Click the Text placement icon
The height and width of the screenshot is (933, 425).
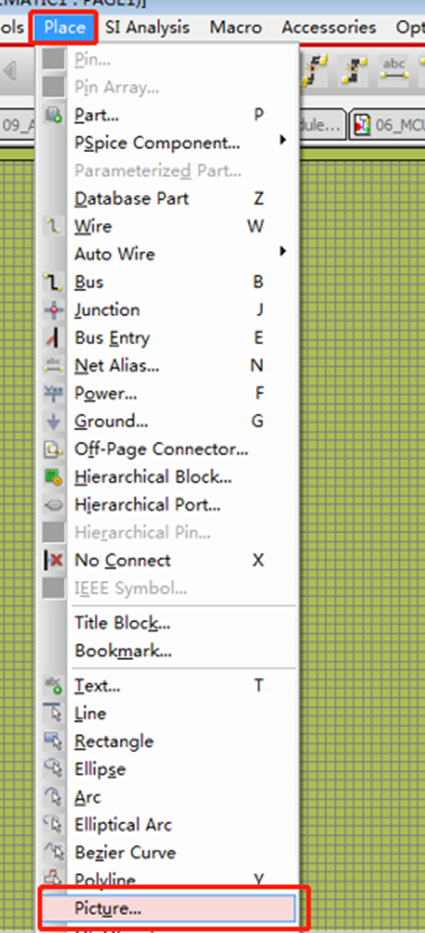coord(54,685)
